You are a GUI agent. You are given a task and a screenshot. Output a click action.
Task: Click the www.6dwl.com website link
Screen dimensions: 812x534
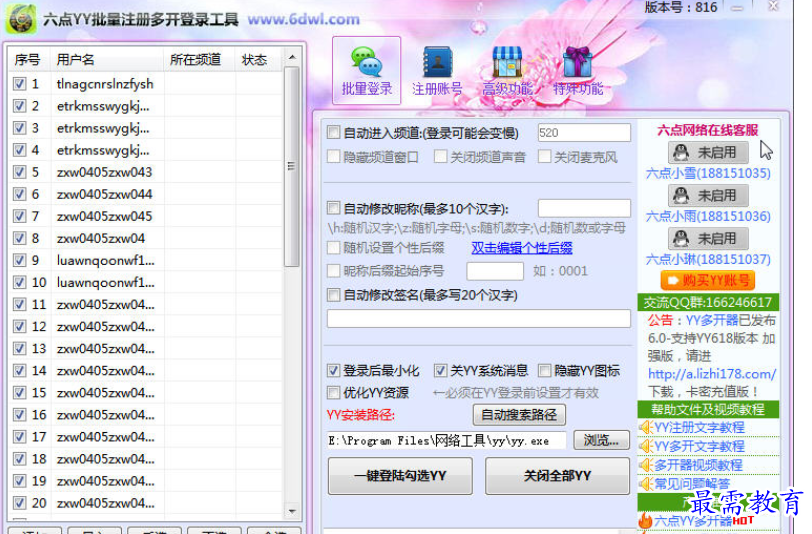pos(303,20)
